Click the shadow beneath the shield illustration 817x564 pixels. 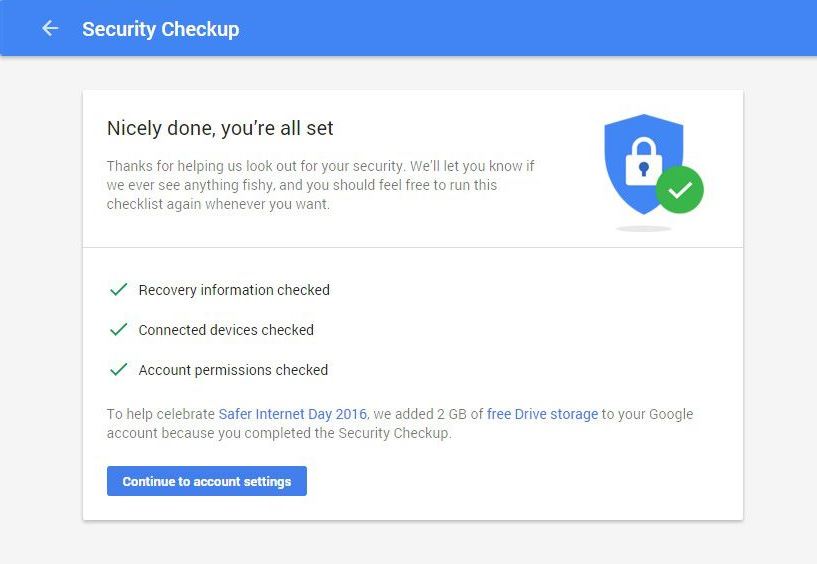tap(643, 229)
